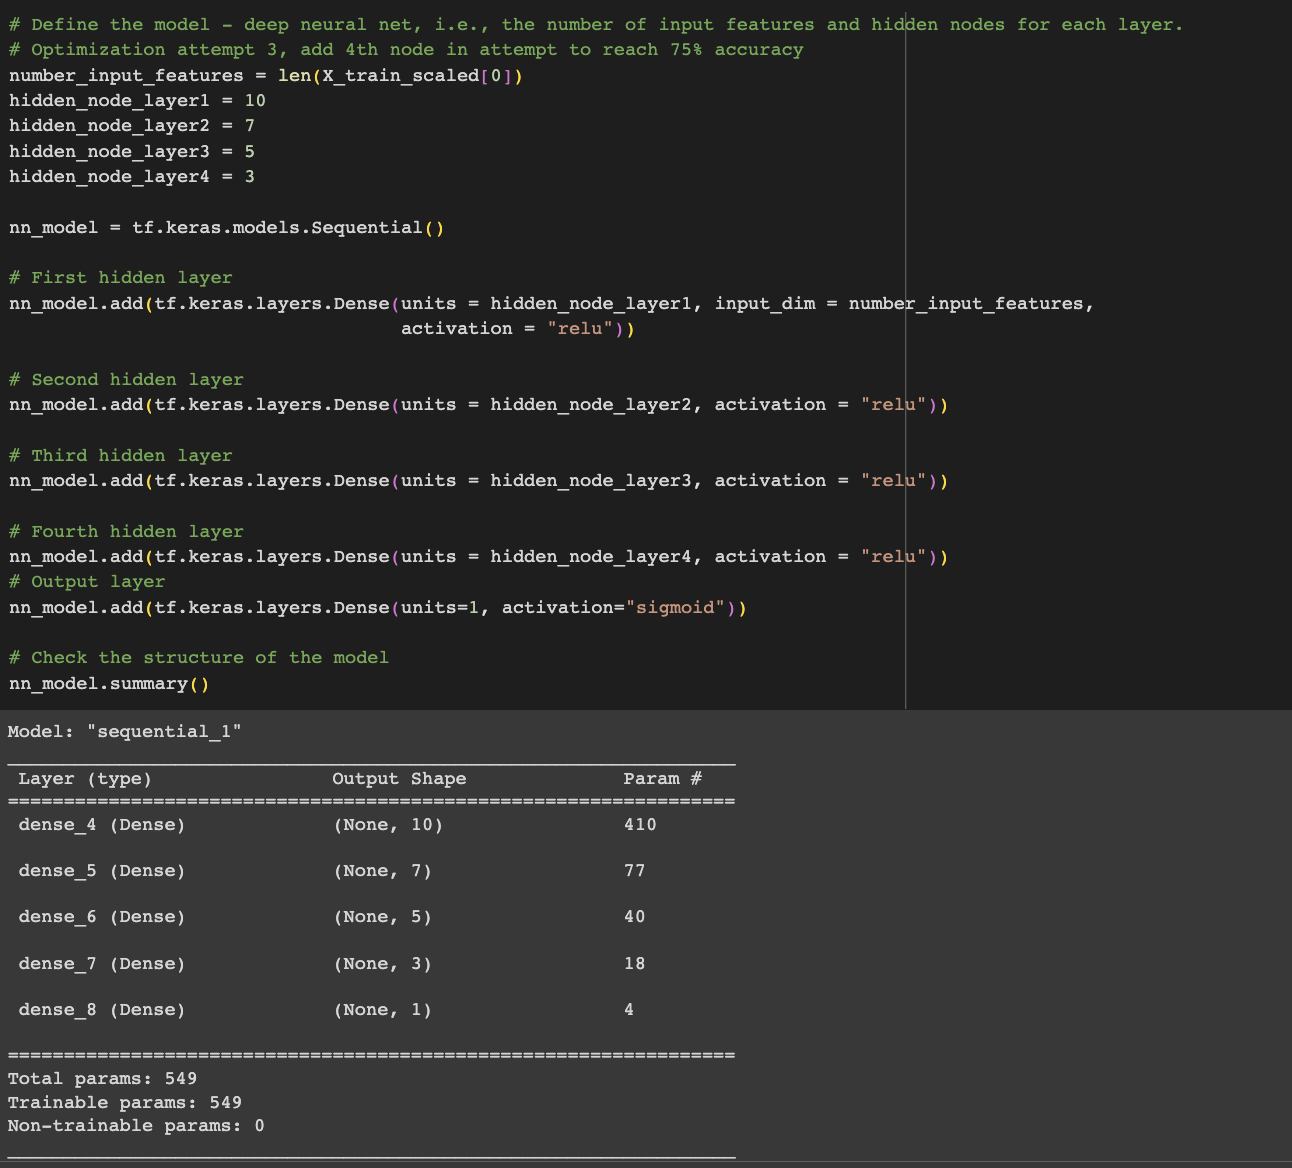
Task: Click the # Output layer comment
Action: pos(87,581)
